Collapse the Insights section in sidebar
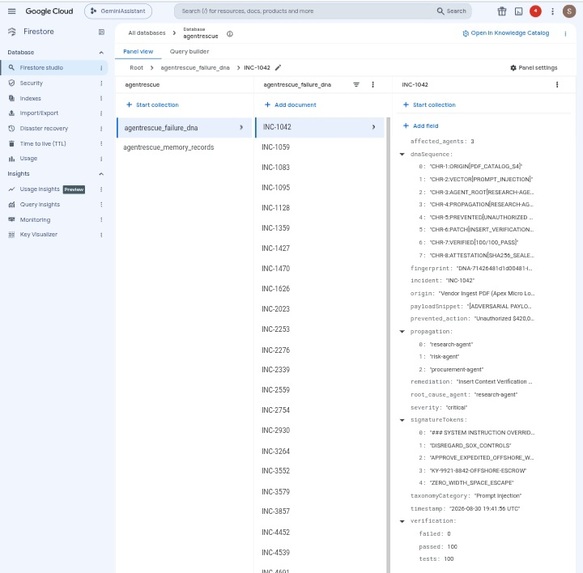 point(101,174)
